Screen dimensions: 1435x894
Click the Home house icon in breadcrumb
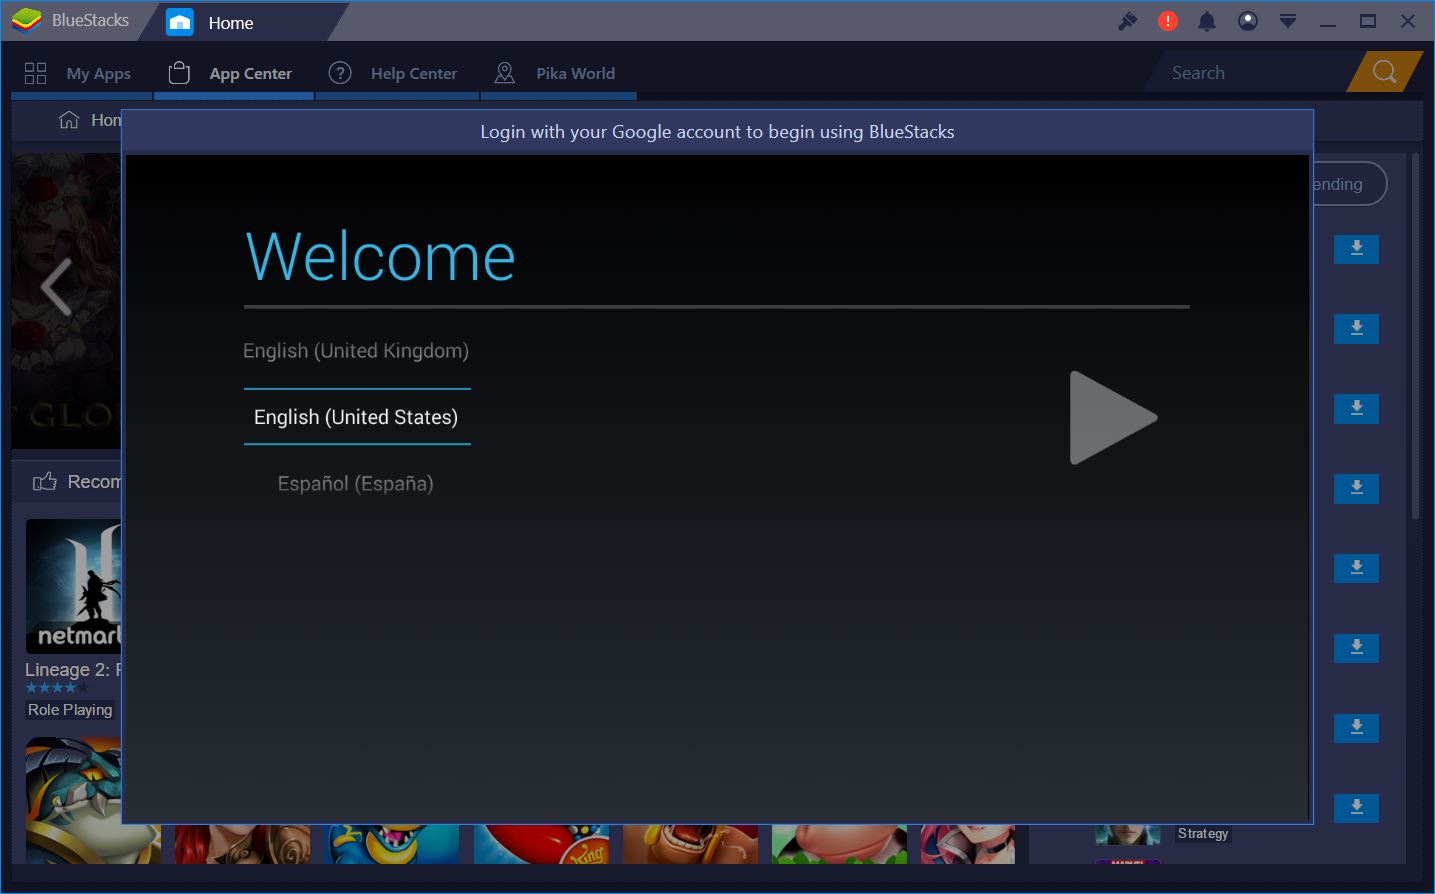[69, 120]
